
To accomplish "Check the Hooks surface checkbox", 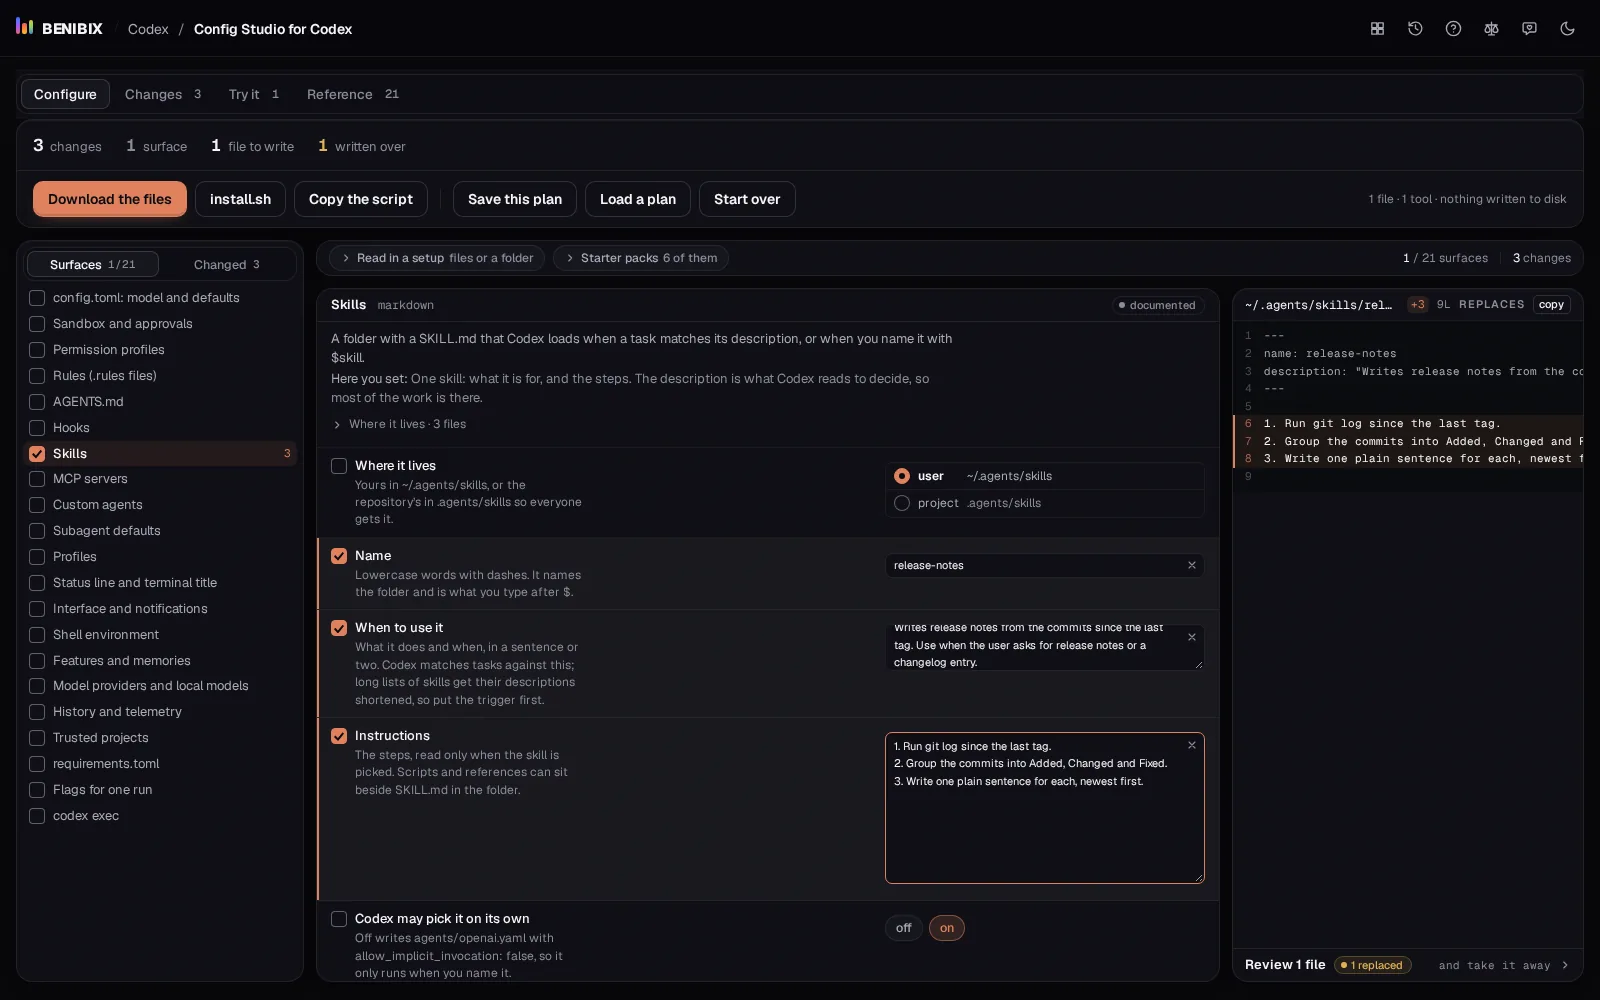I will 37,428.
